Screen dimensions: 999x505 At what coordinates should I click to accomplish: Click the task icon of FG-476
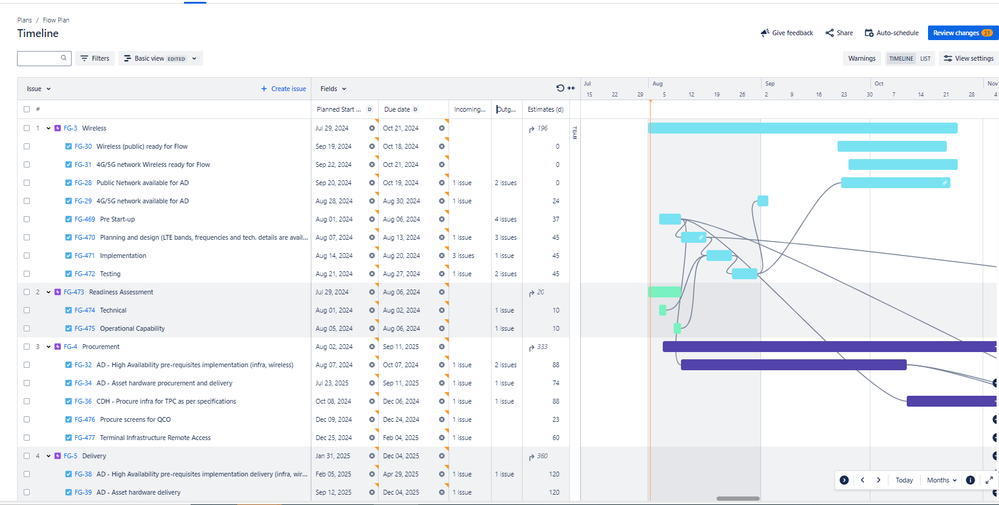[x=69, y=420]
